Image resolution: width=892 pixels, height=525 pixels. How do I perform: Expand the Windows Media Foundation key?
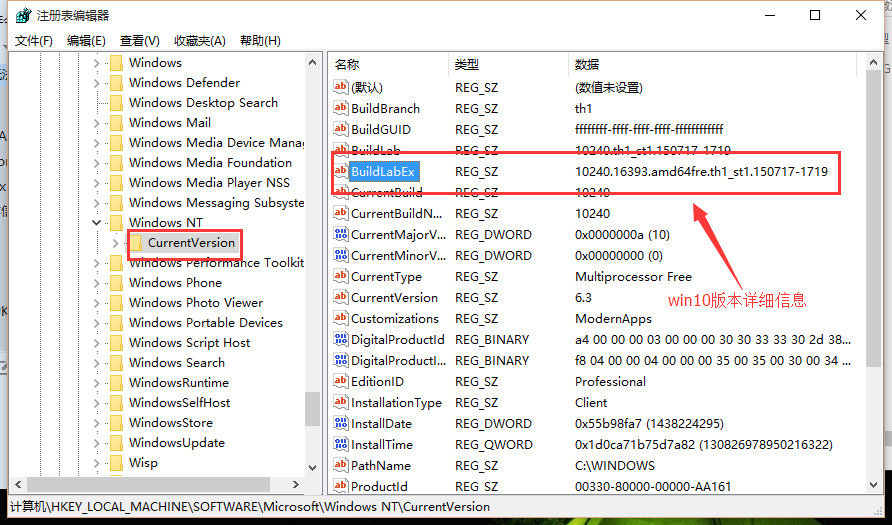(96, 163)
